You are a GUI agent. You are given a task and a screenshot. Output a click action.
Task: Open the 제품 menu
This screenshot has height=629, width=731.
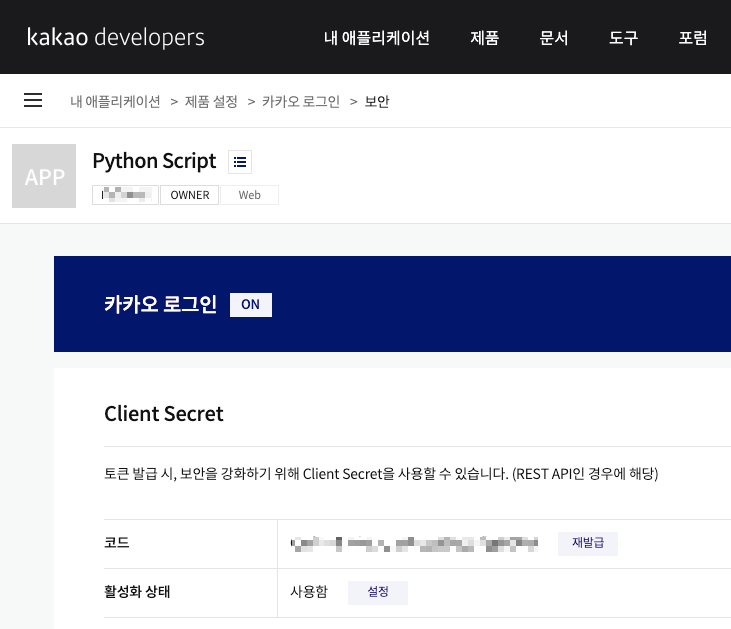(x=484, y=38)
